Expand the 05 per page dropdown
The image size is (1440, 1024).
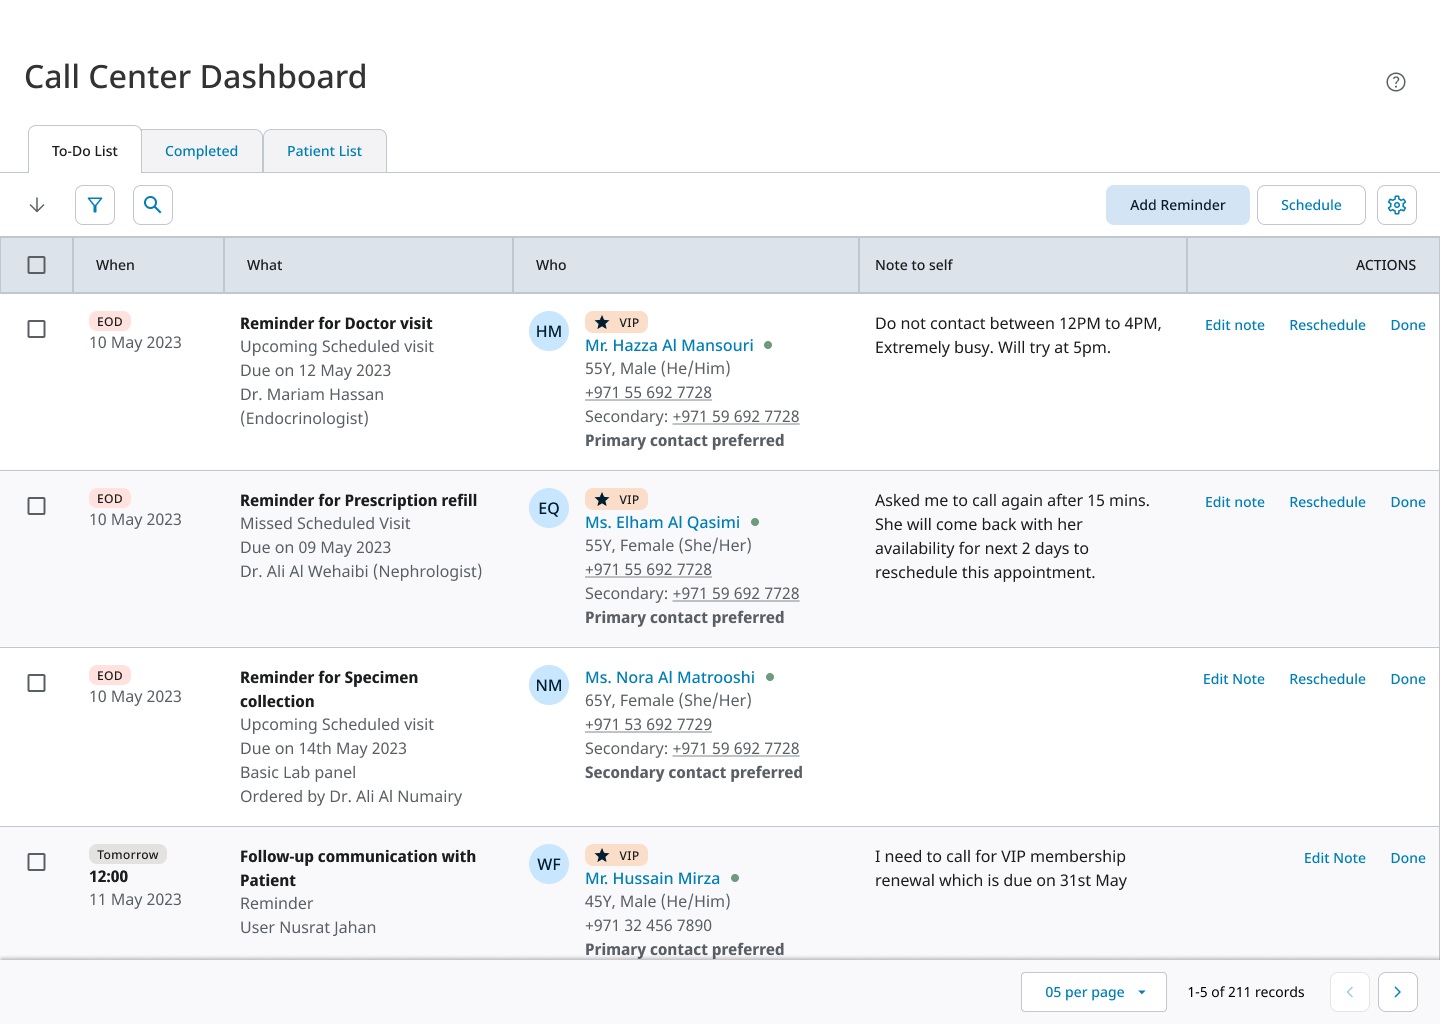(1093, 992)
